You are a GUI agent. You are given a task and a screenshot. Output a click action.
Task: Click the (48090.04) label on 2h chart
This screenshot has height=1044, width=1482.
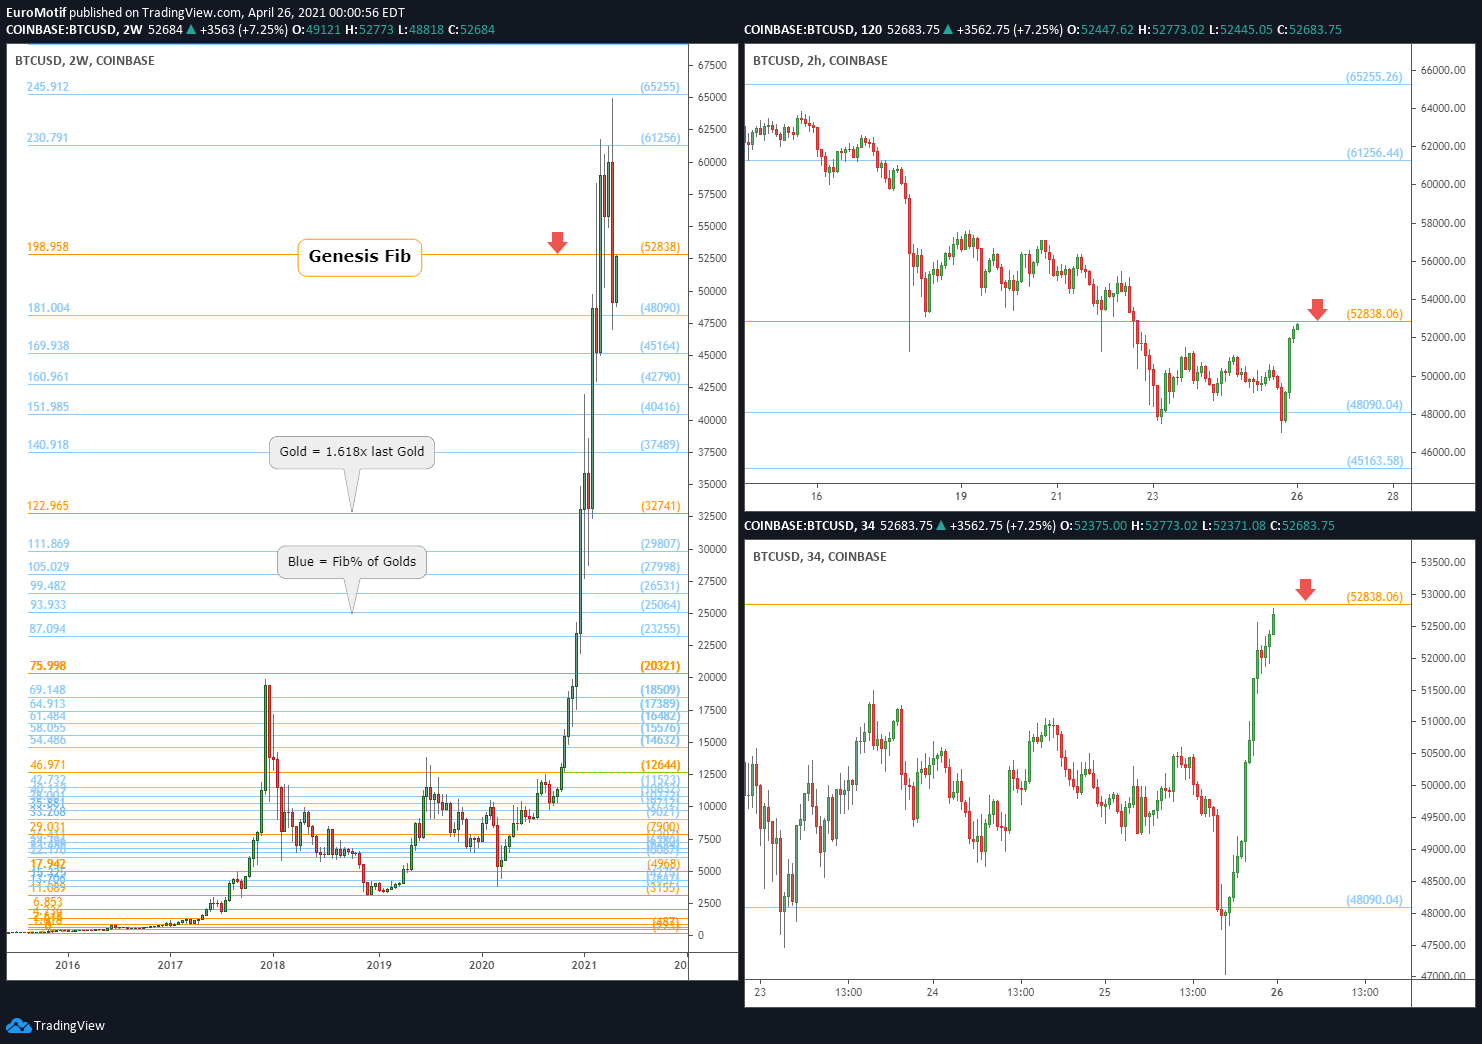[1374, 405]
